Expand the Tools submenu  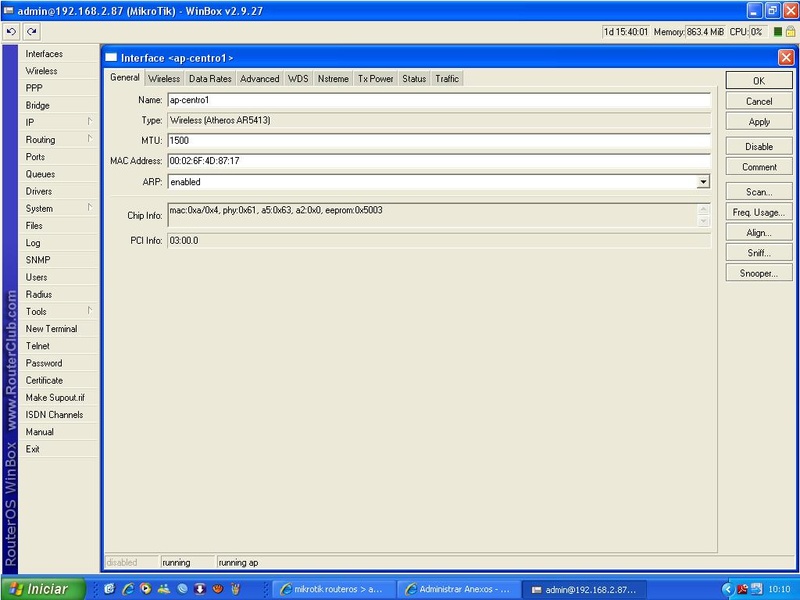pyautogui.click(x=58, y=311)
